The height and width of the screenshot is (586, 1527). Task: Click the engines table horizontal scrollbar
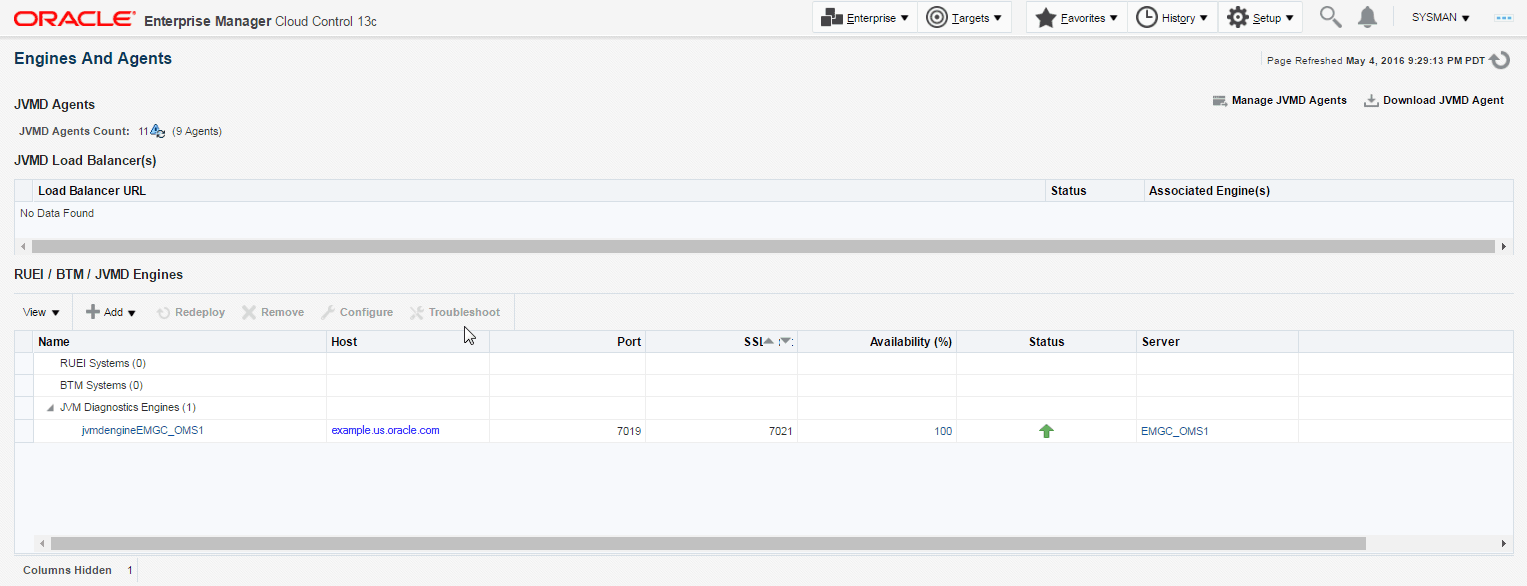(x=708, y=544)
